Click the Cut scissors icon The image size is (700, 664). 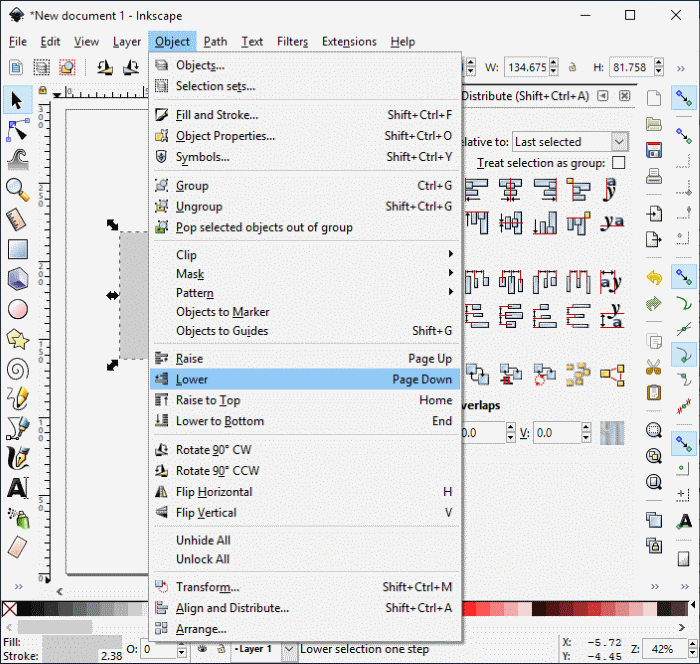click(x=654, y=368)
